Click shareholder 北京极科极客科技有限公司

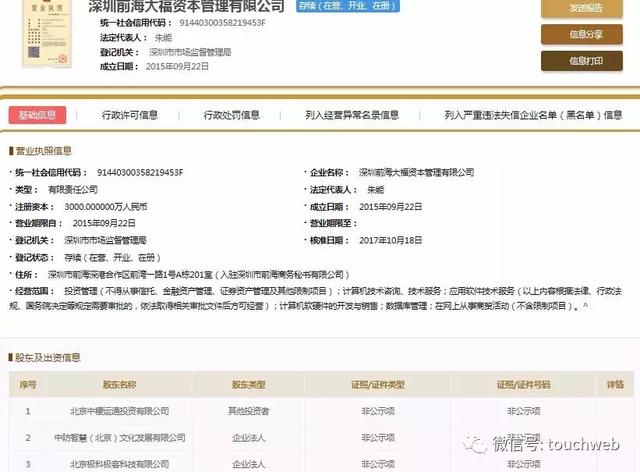tap(120, 464)
